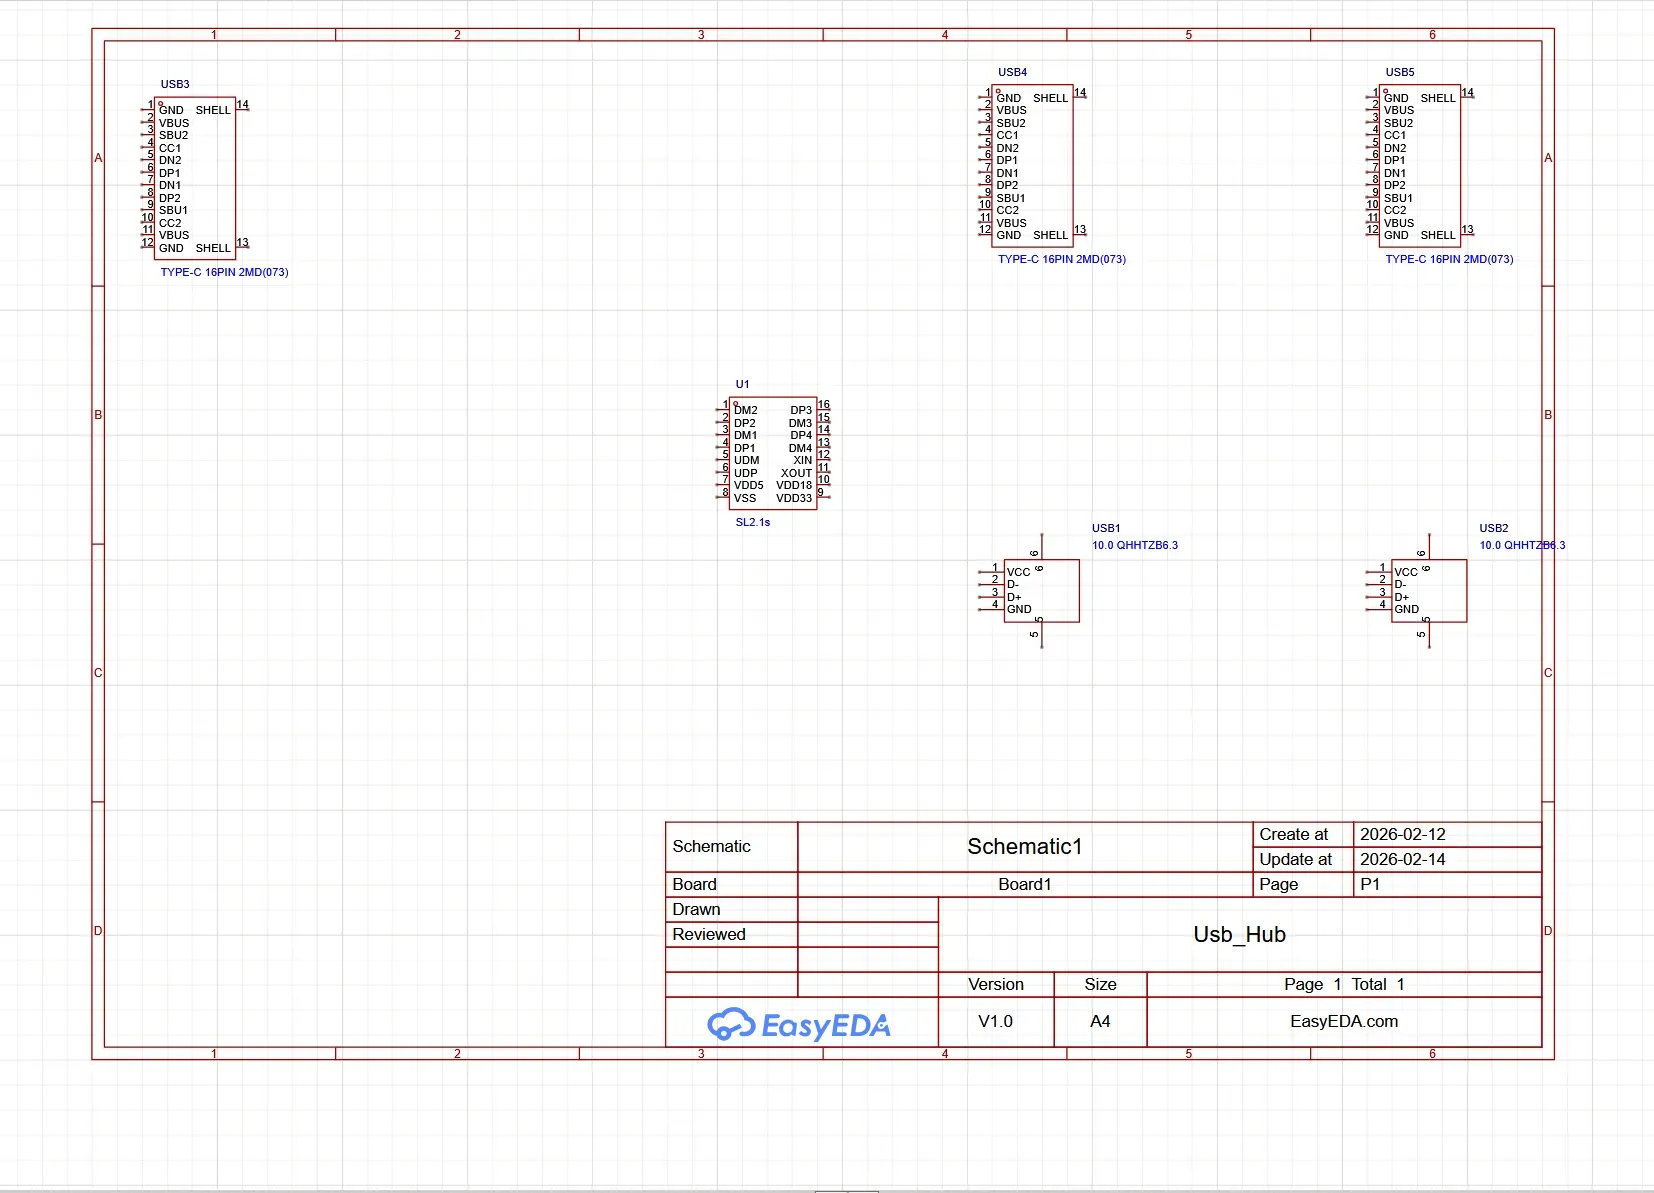Click the EasyEDA logo in title block
Screen dimensions: 1654x1193
tap(799, 1024)
